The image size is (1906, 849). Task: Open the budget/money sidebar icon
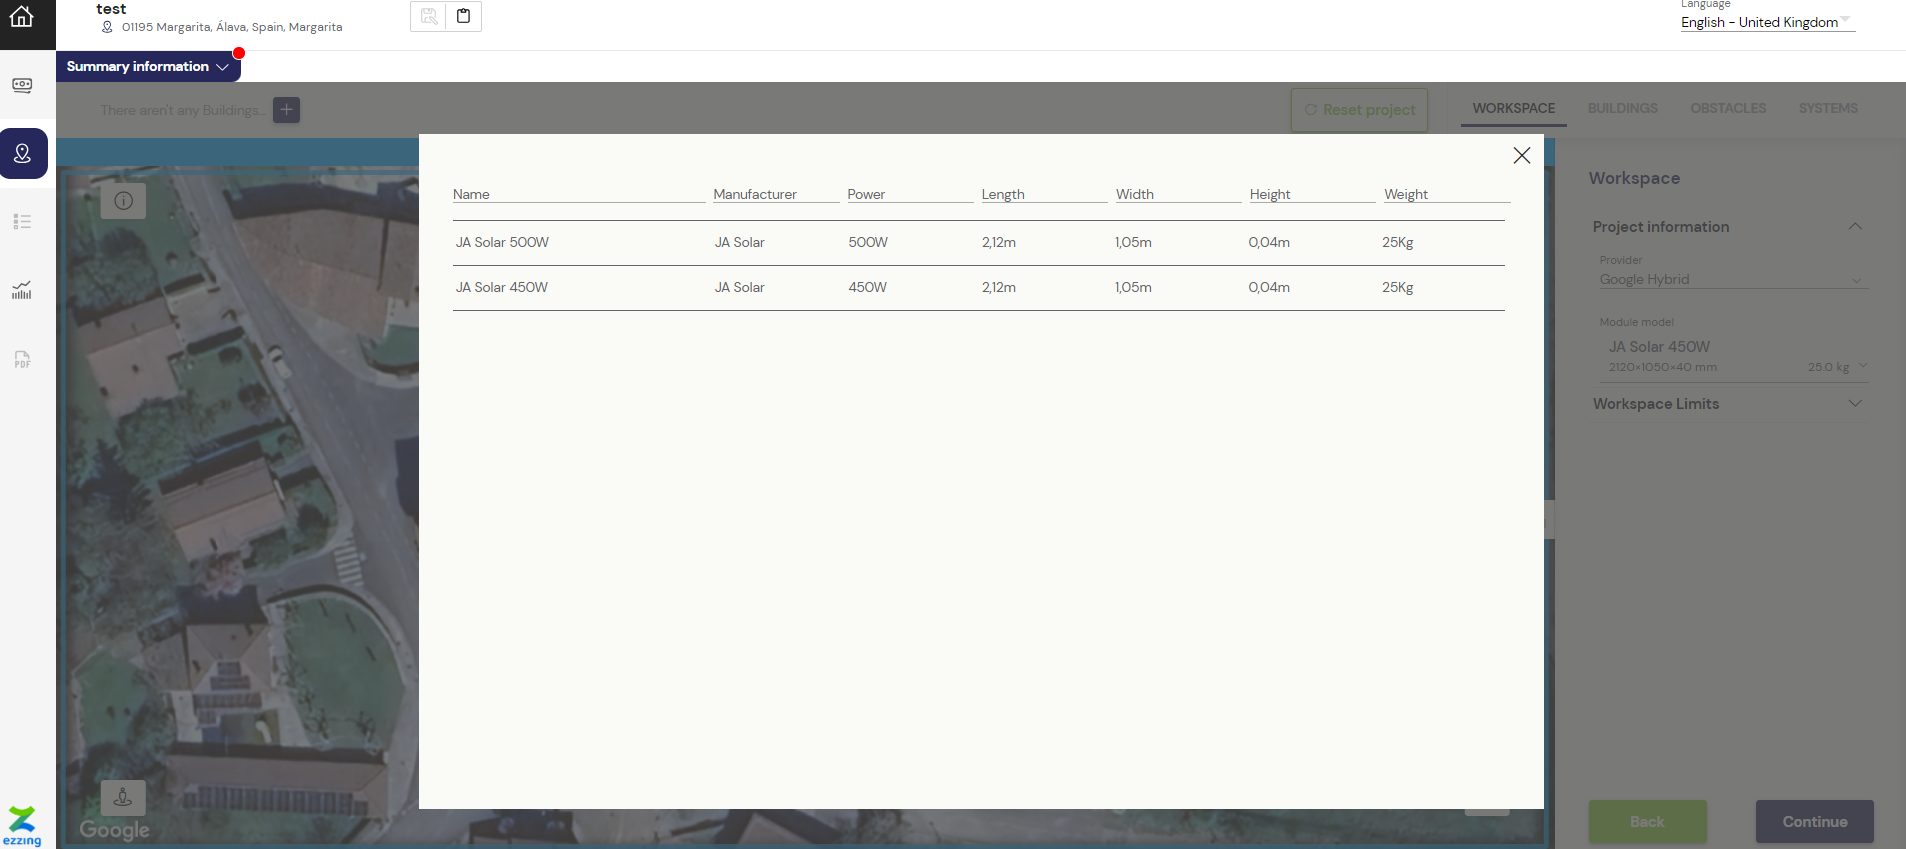pos(22,85)
